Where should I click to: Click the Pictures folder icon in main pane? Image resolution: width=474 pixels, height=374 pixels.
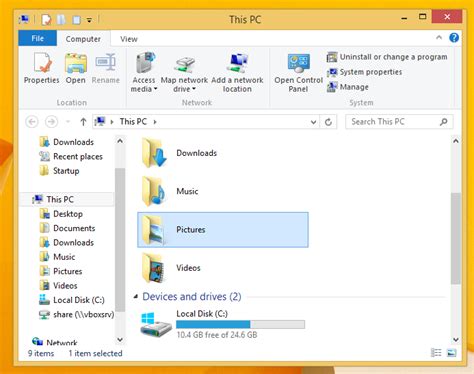pyautogui.click(x=153, y=230)
